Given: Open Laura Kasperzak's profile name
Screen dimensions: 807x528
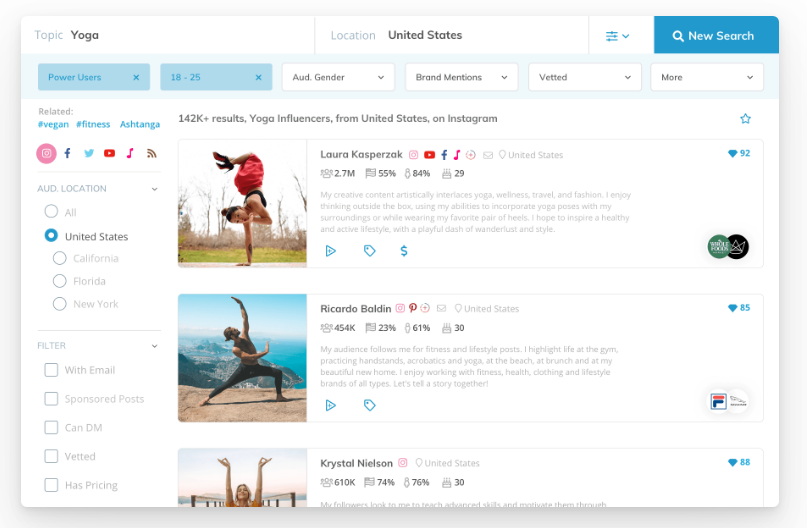Looking at the screenshot, I should tap(361, 154).
